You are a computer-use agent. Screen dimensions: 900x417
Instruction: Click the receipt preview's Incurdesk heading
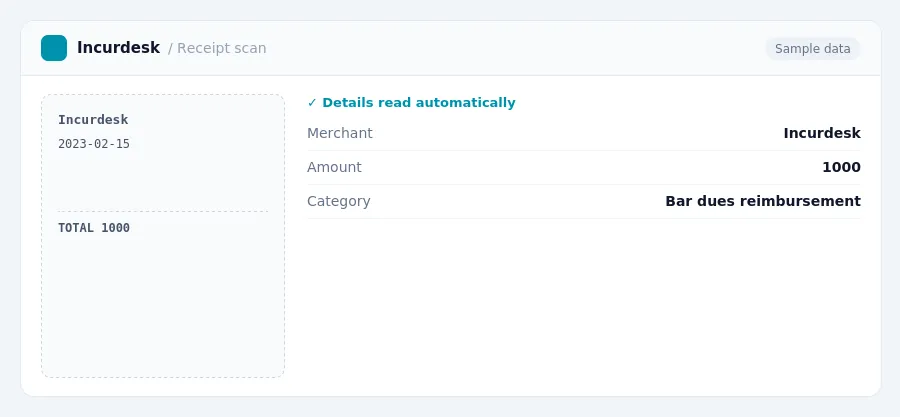pyautogui.click(x=93, y=120)
